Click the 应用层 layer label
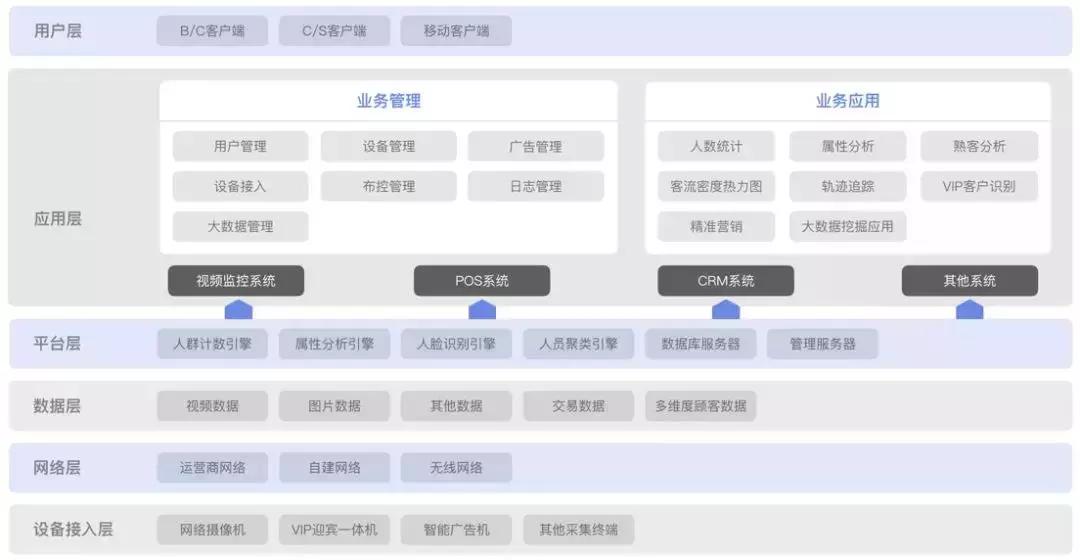Screen dimensions: 1080x560 click(x=57, y=219)
